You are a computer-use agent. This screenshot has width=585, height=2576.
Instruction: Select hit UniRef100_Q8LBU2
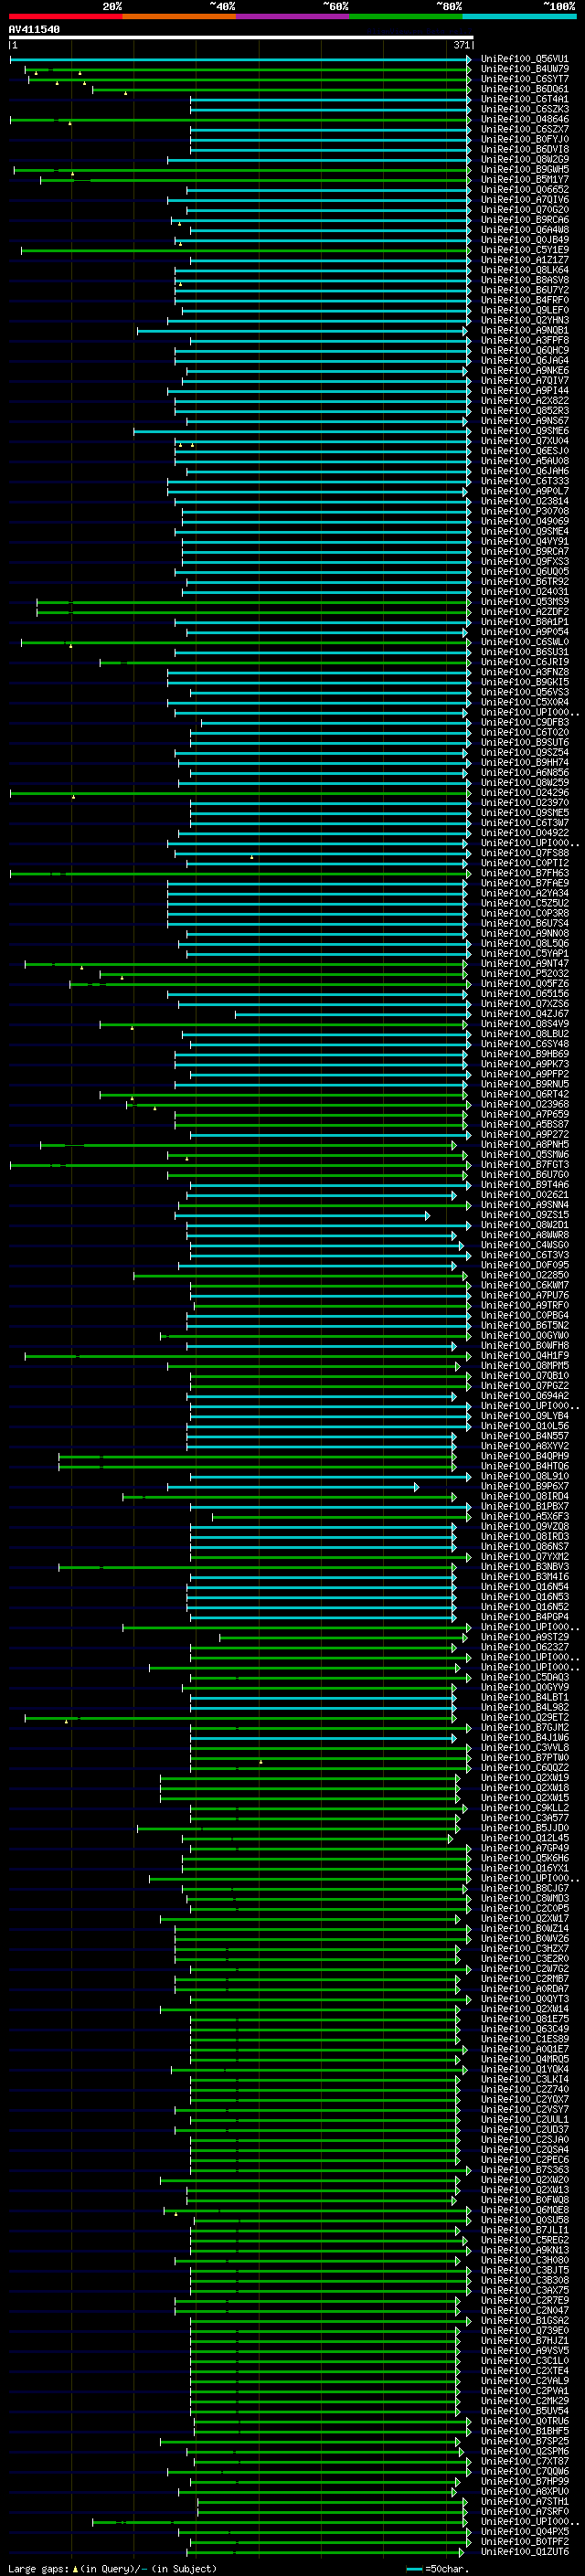pyautogui.click(x=525, y=1035)
